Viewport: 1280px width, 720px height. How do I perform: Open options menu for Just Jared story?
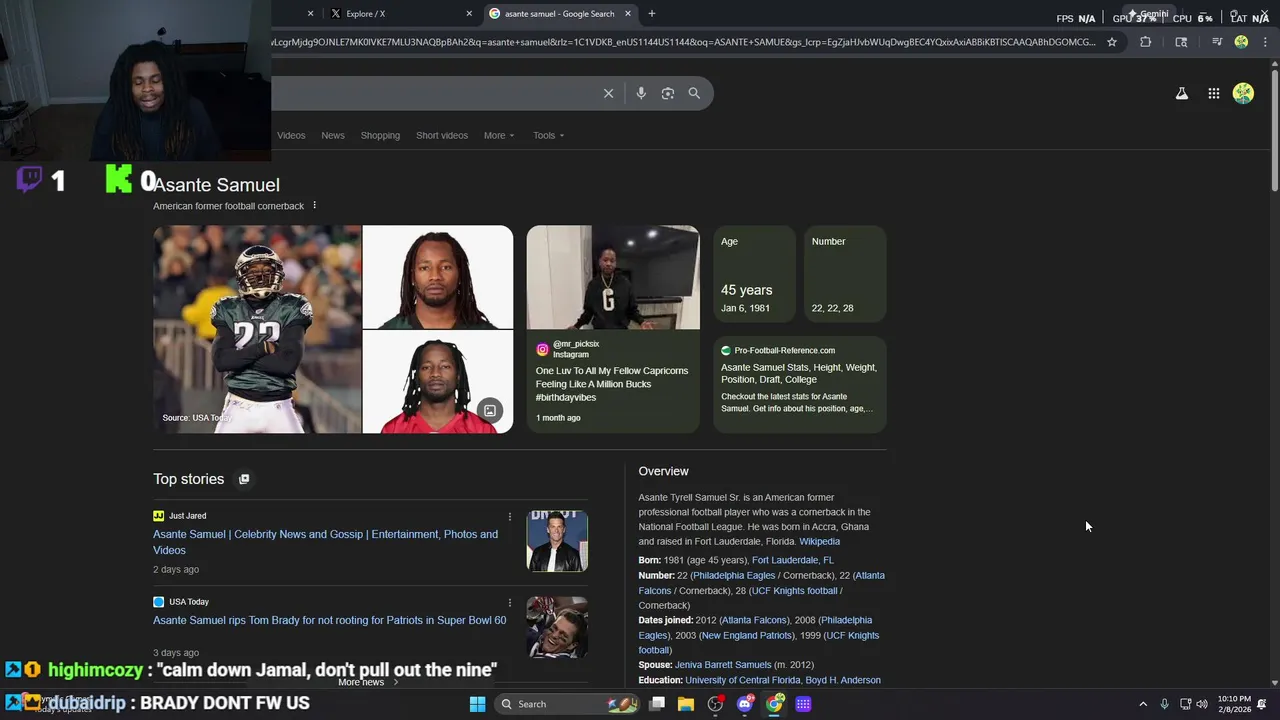tap(510, 517)
